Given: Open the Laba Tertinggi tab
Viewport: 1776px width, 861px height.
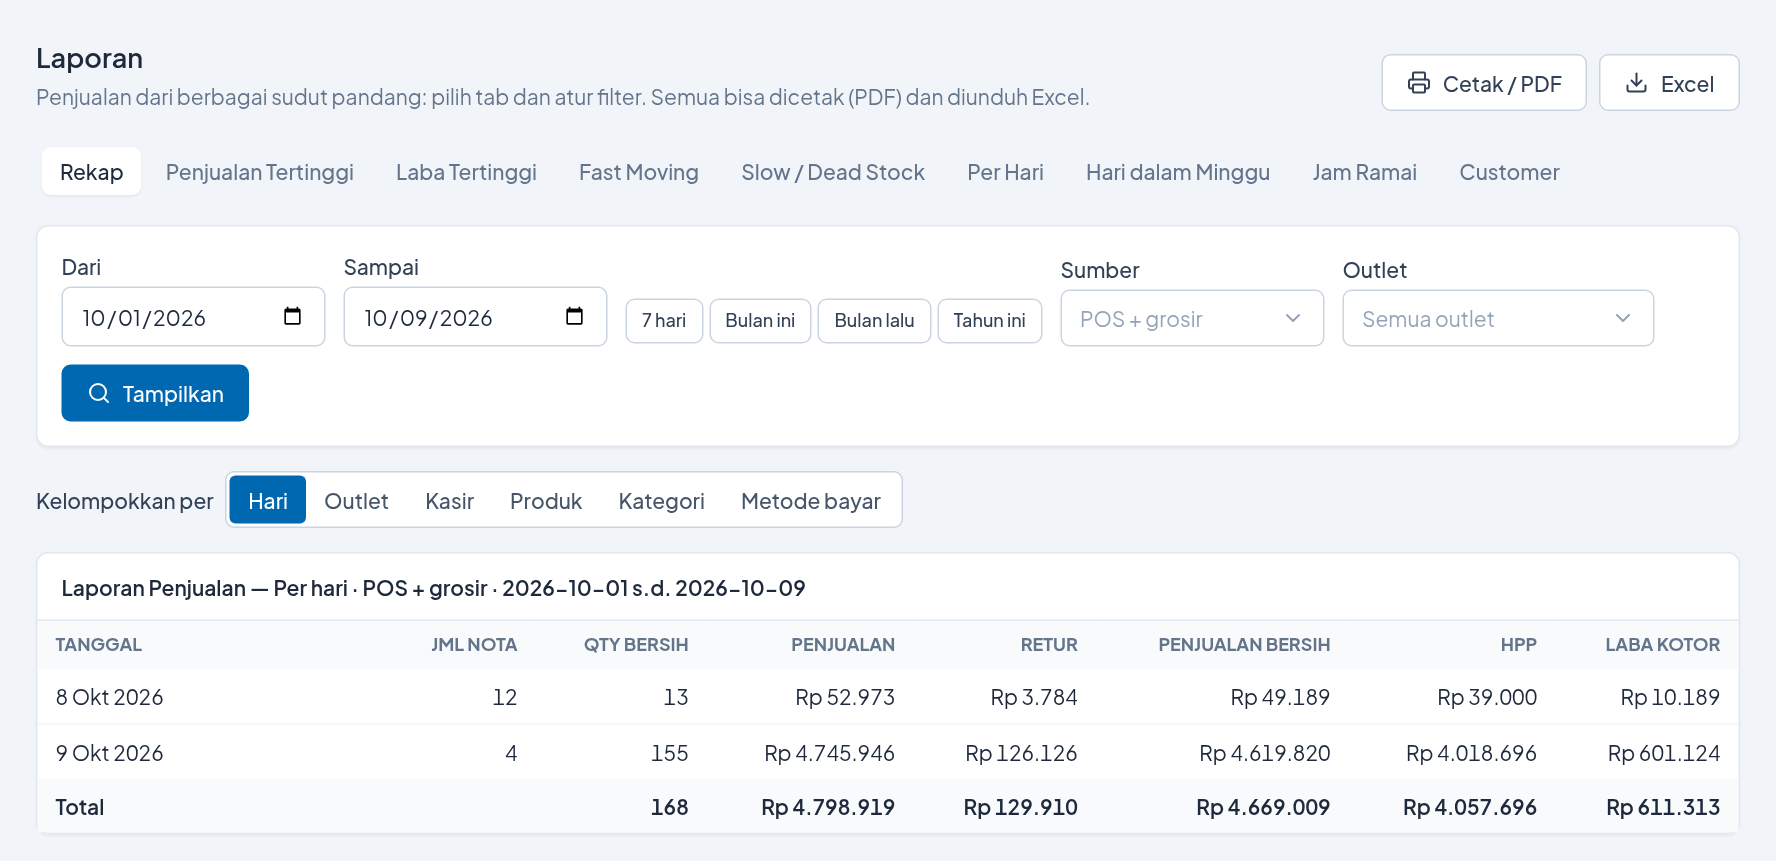Looking at the screenshot, I should 466,172.
